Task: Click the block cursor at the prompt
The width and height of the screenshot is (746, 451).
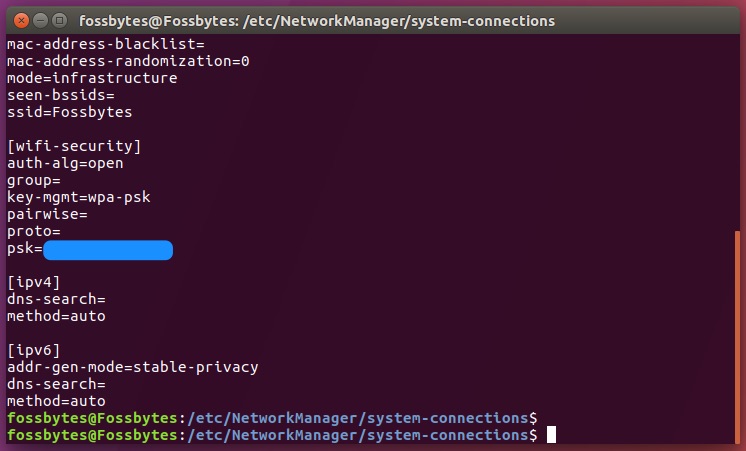Action: click(551, 435)
